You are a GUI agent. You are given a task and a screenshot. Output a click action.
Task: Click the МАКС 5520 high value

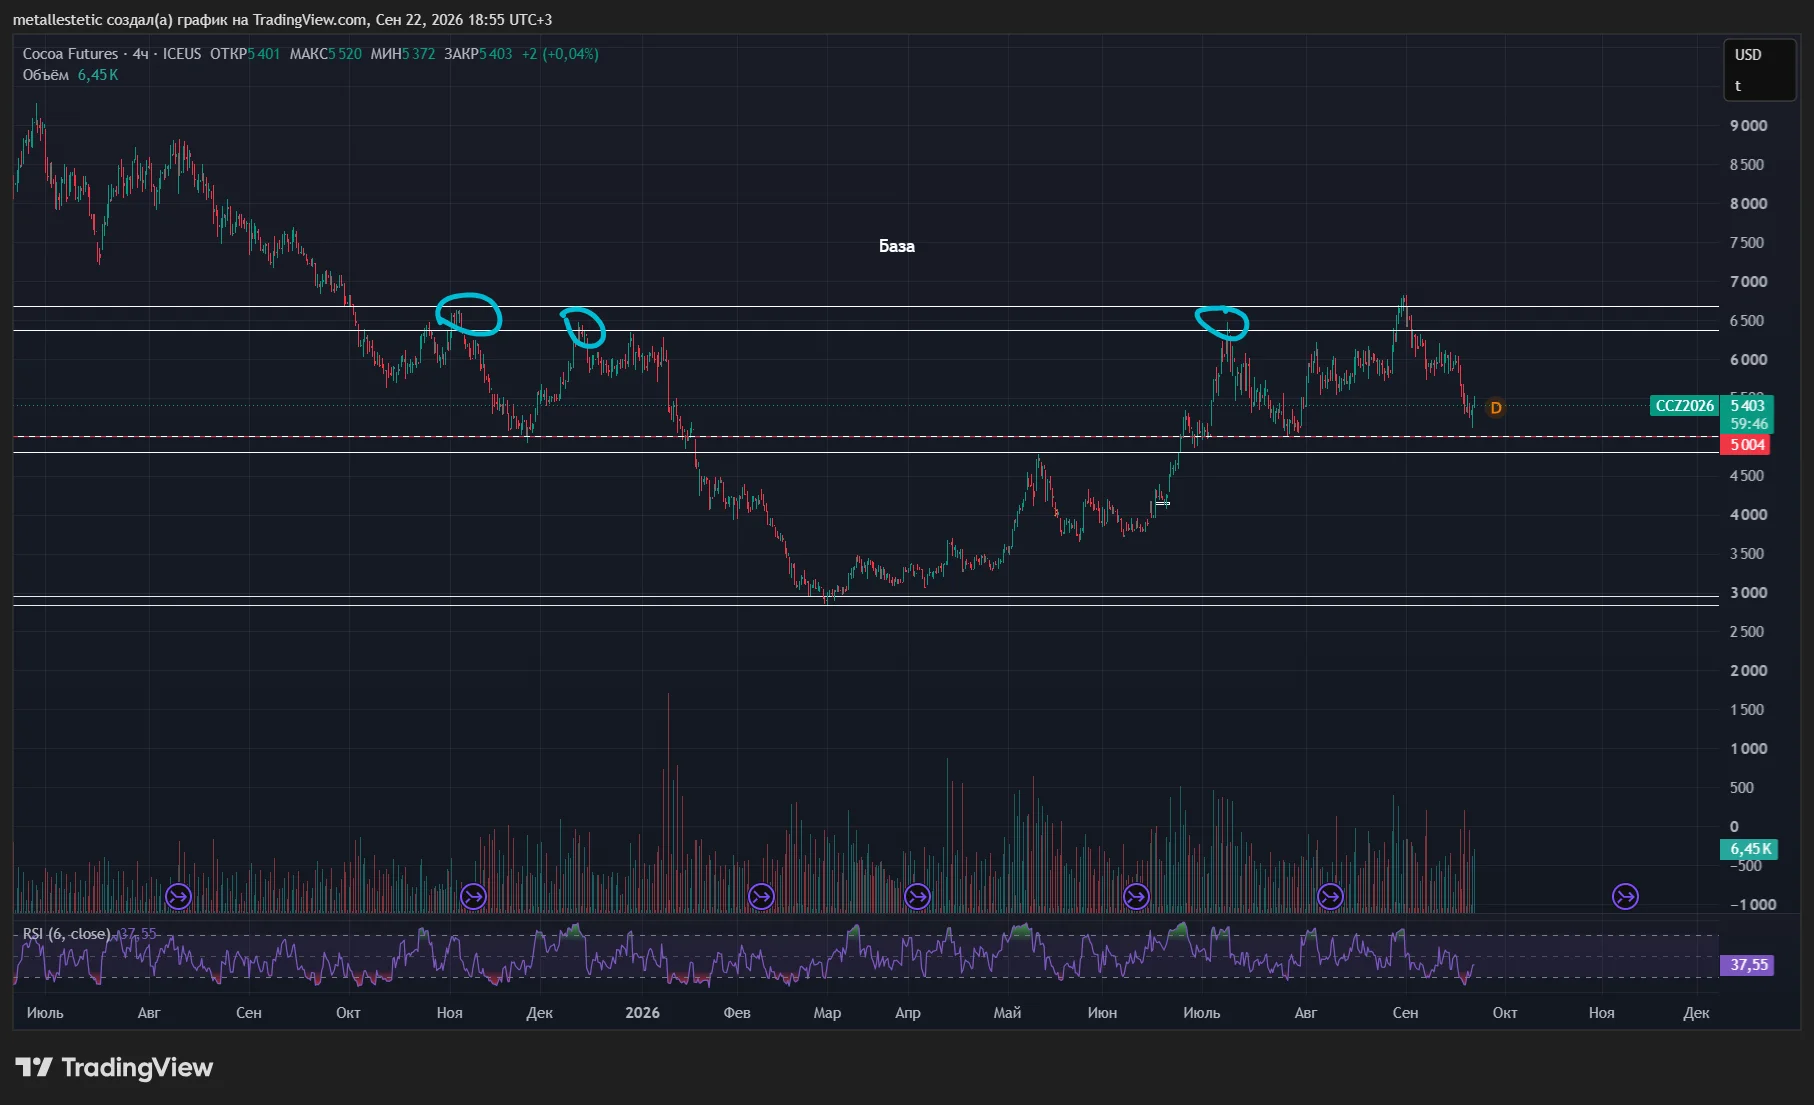[326, 54]
